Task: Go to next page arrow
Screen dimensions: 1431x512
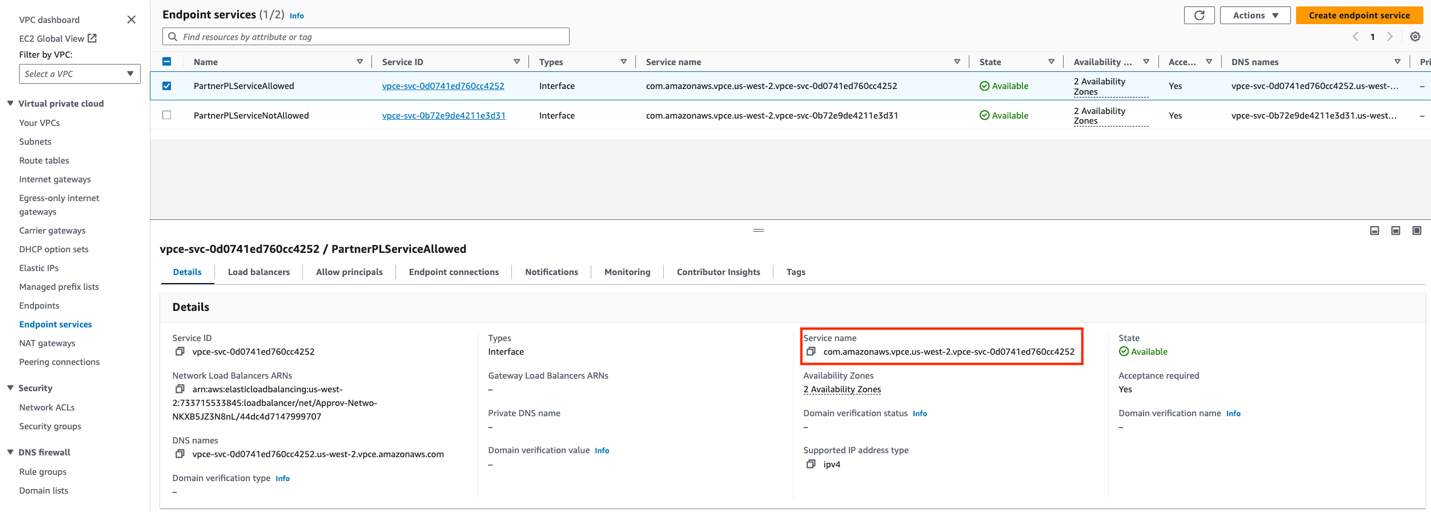Action: [1390, 37]
